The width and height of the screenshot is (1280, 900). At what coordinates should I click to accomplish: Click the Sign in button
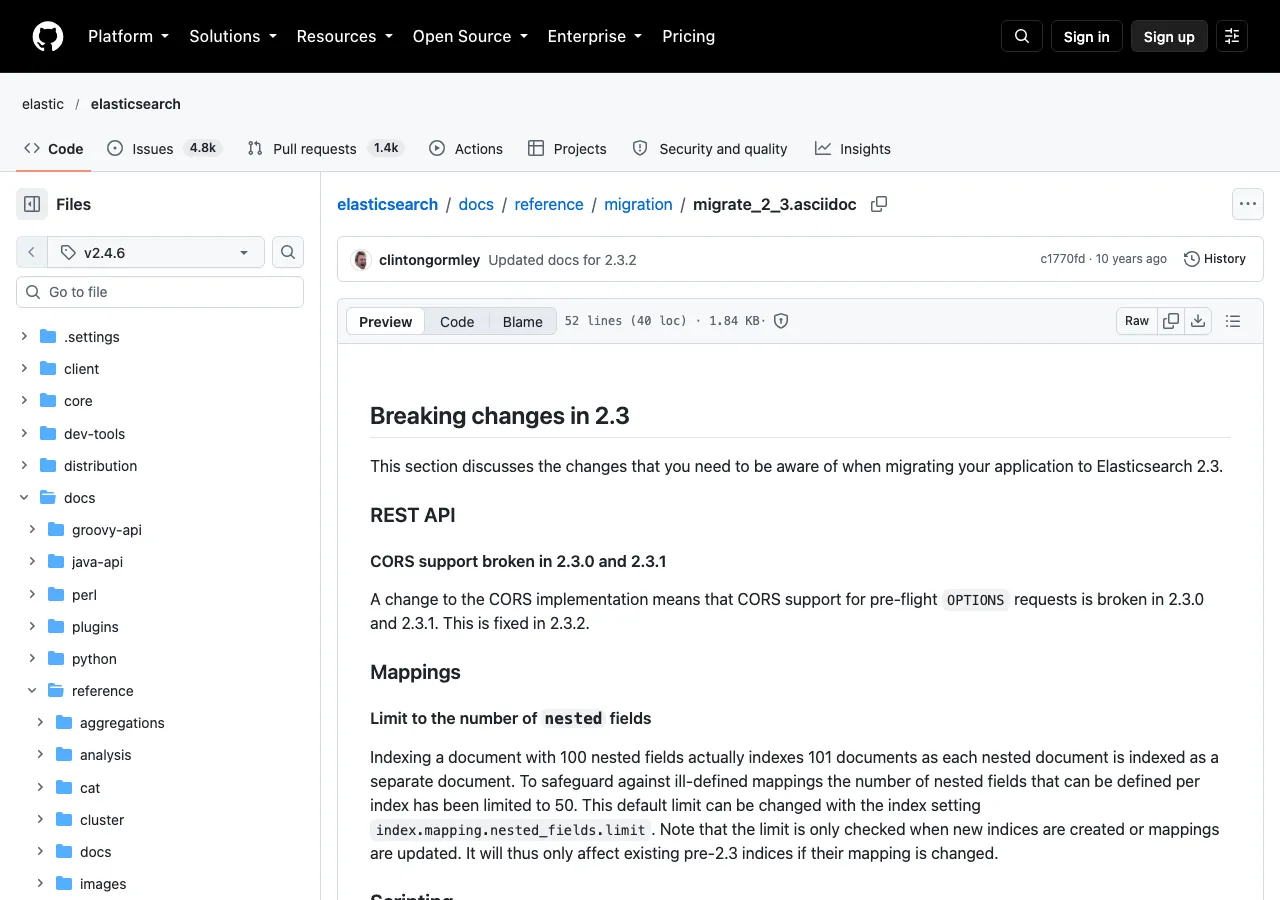(1087, 36)
